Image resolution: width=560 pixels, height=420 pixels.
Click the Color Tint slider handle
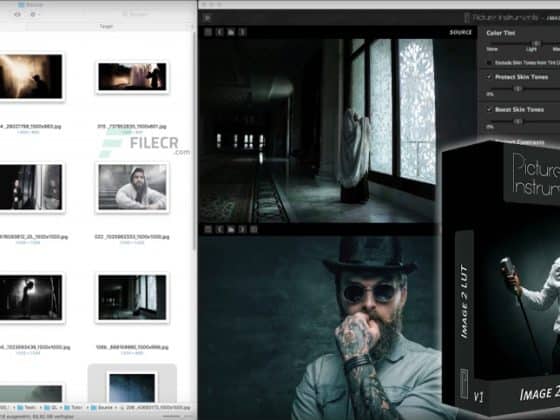coord(536,43)
